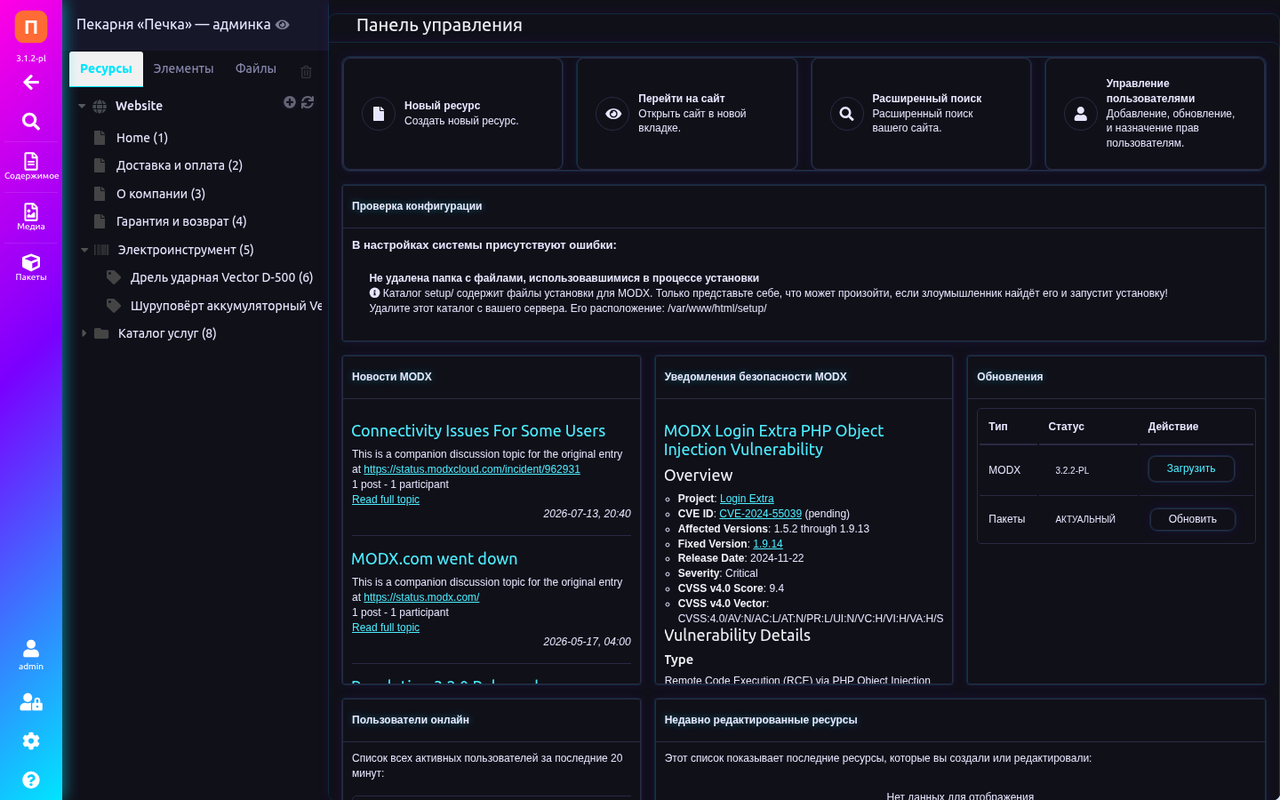Open the CVE-2024-55039 link
This screenshot has height=800, width=1280.
(x=760, y=513)
